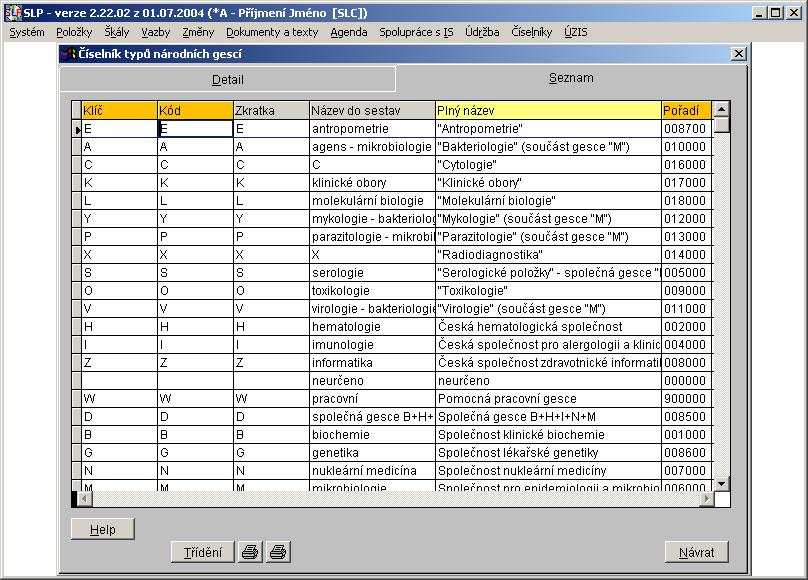Screen dimensions: 808x580
Task: Click the Třídění sort button
Action: click(x=203, y=552)
